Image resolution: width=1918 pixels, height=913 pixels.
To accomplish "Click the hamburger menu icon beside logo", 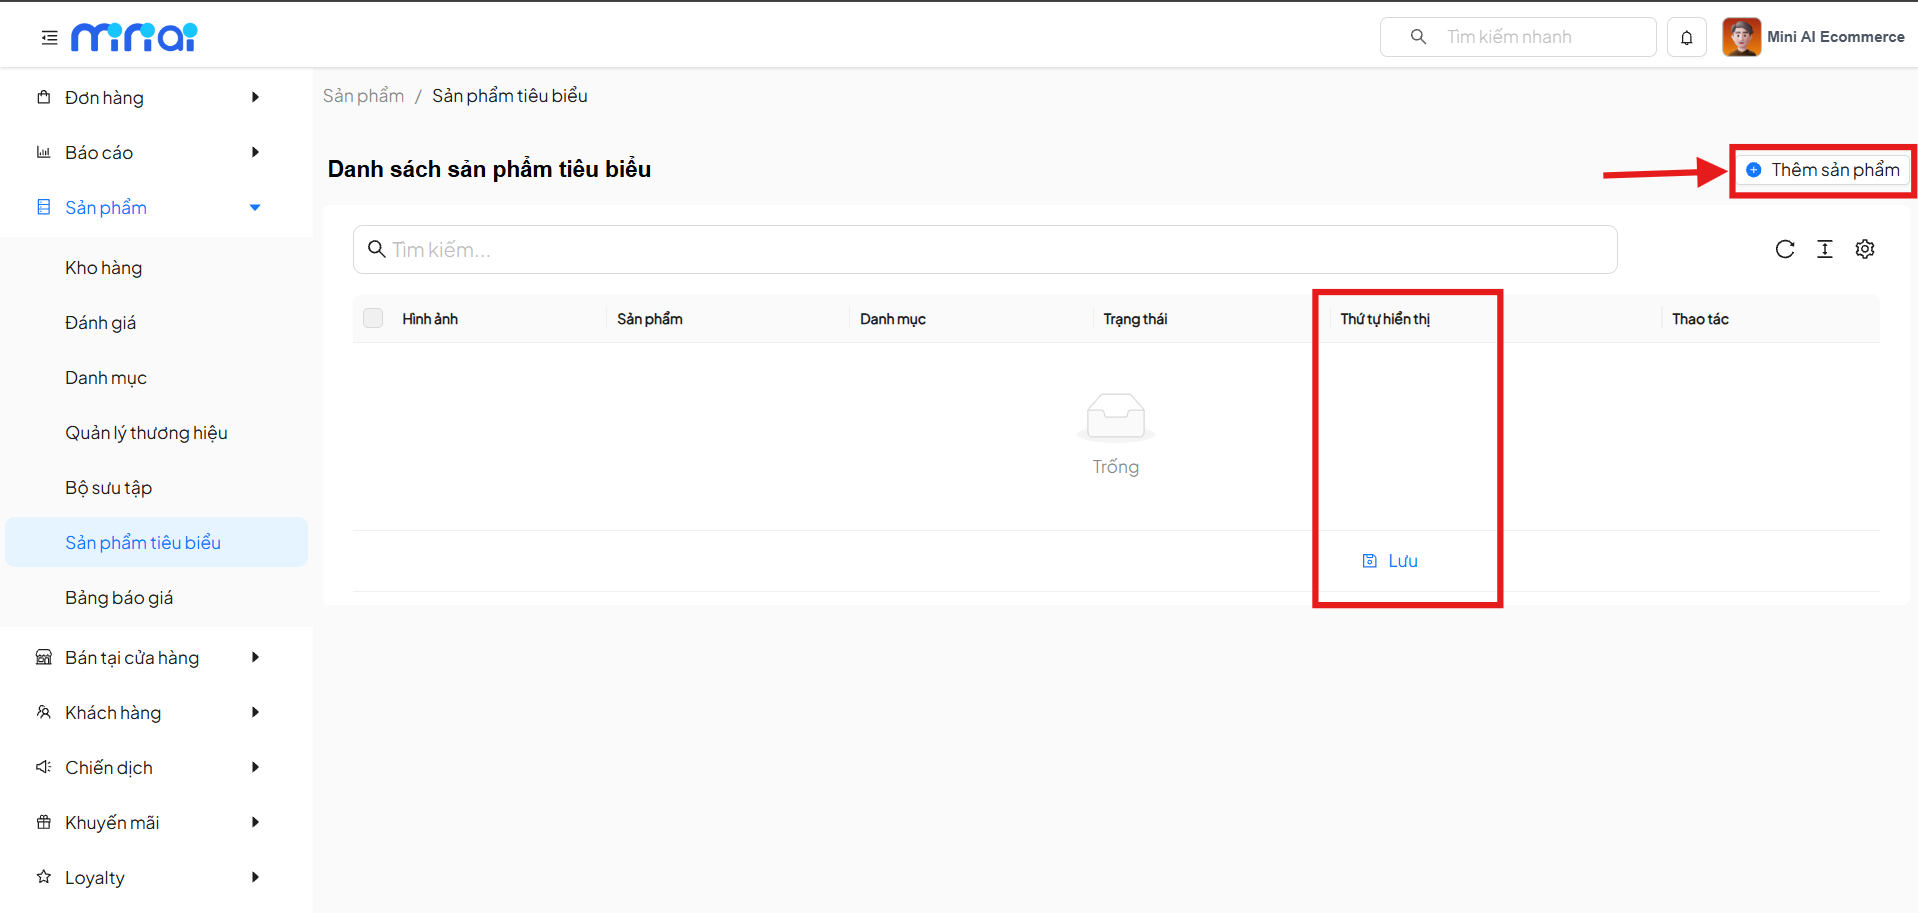I will point(49,38).
